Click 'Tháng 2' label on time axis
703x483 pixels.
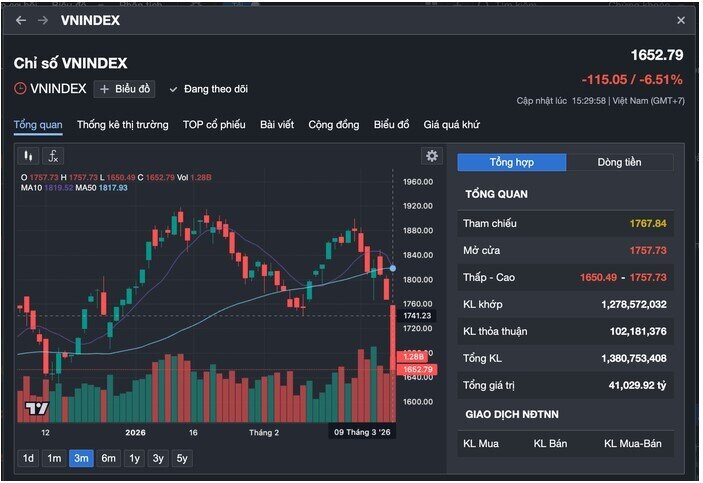coord(264,432)
